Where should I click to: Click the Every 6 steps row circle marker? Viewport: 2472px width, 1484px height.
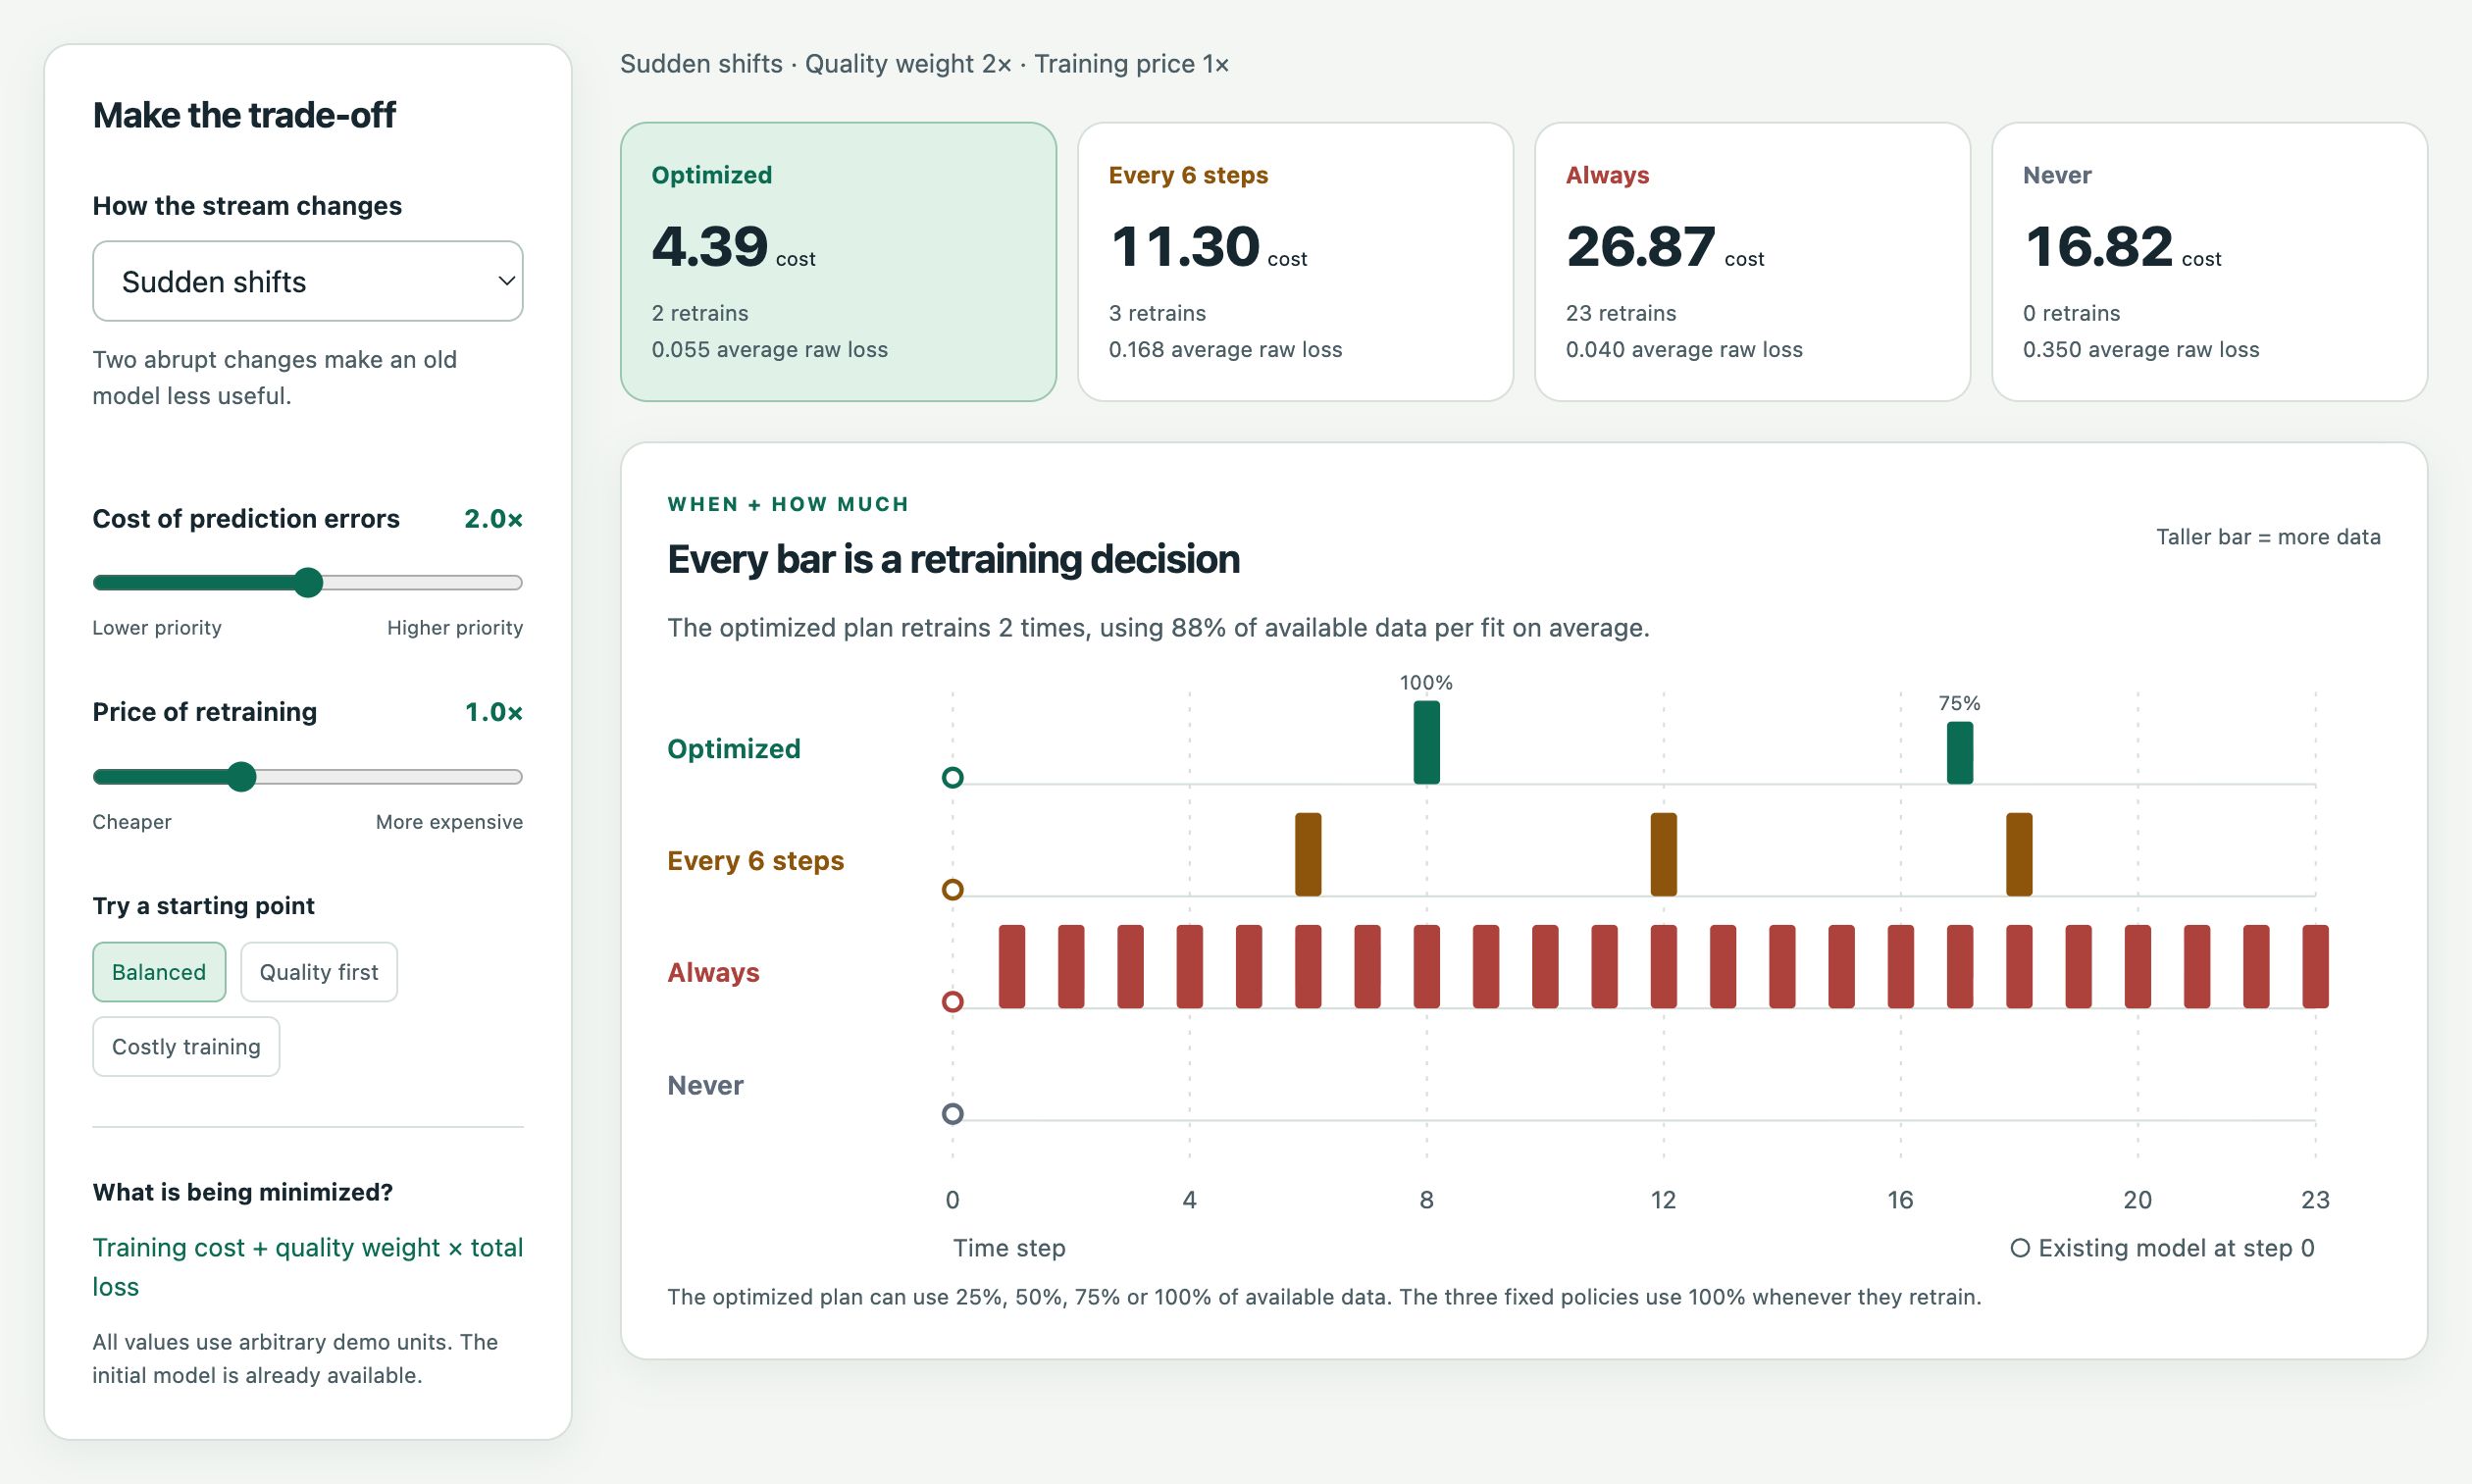tap(953, 890)
